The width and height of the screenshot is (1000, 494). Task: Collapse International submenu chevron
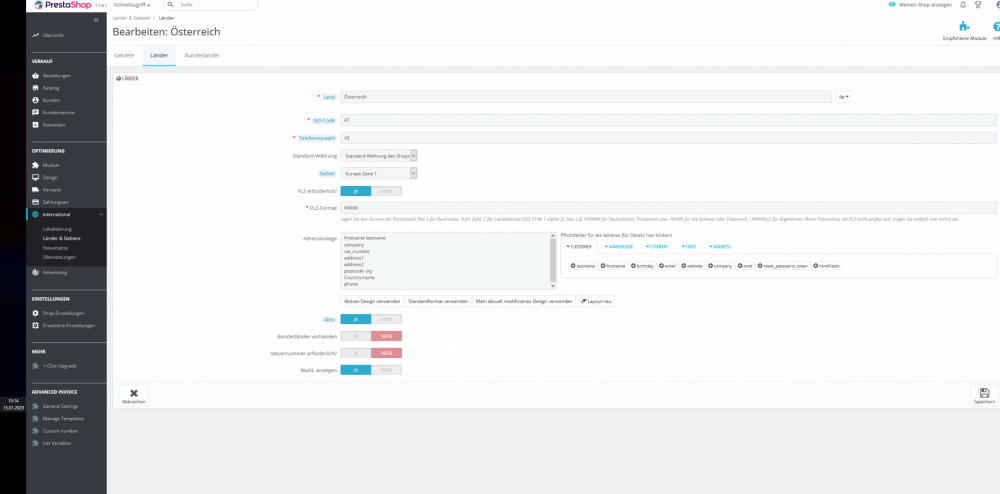(101, 215)
